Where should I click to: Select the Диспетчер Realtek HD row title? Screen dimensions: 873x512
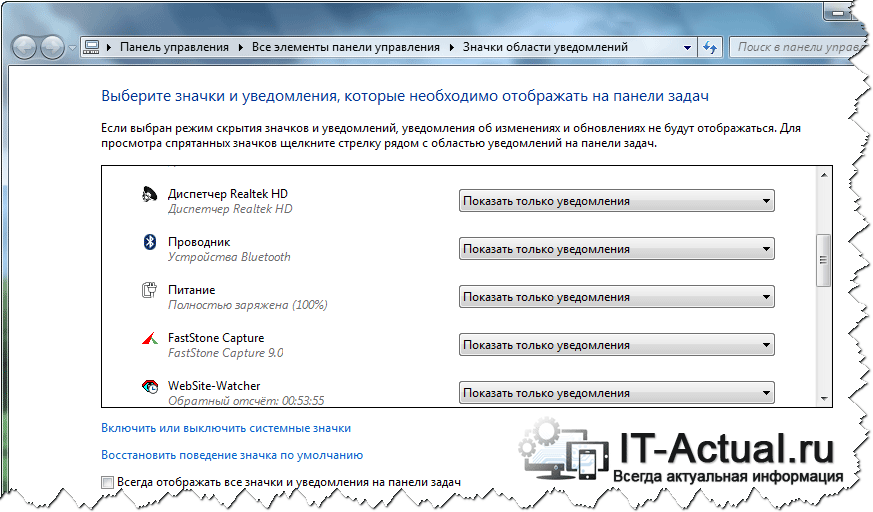coord(228,194)
